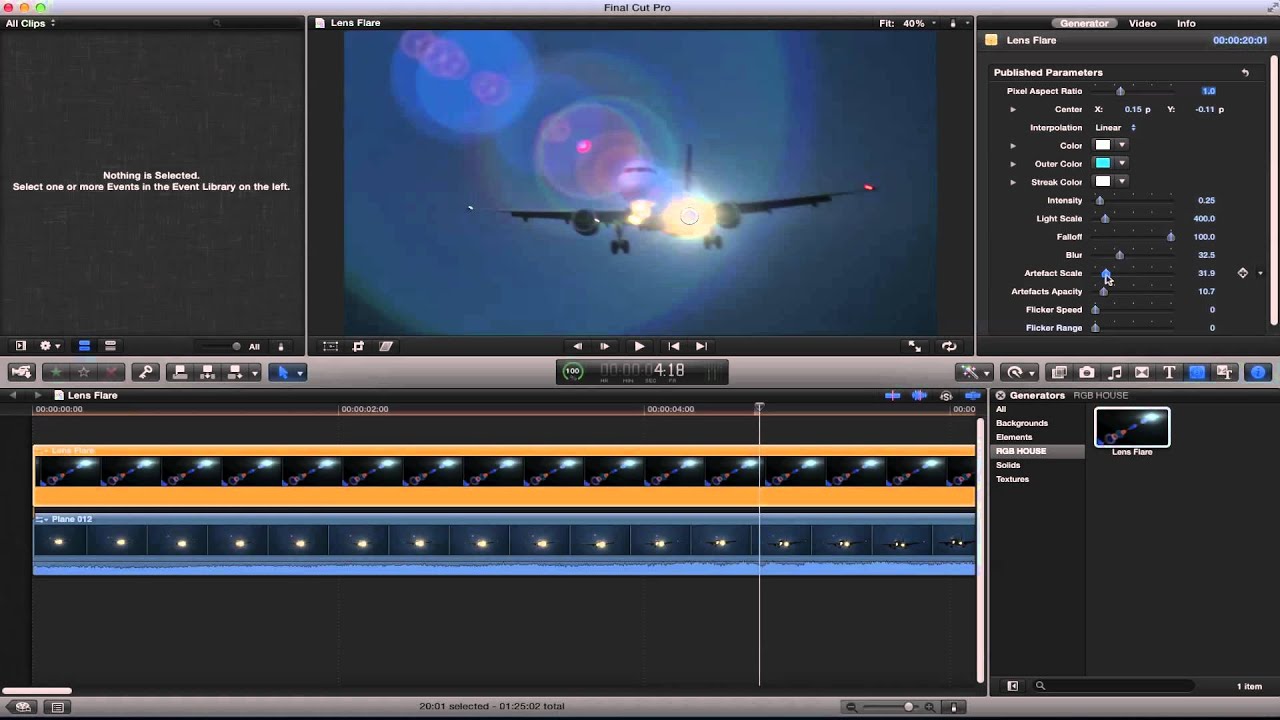The image size is (1280, 720).
Task: Close the Generators browser panel
Action: pyautogui.click(x=1000, y=395)
